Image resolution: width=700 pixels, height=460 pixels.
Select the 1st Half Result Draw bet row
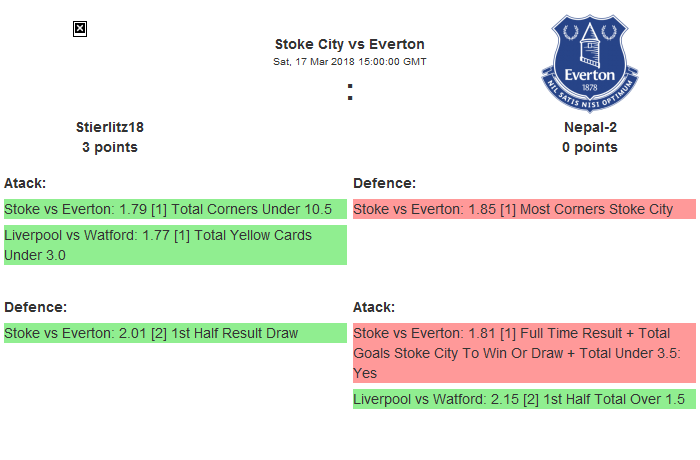click(175, 333)
